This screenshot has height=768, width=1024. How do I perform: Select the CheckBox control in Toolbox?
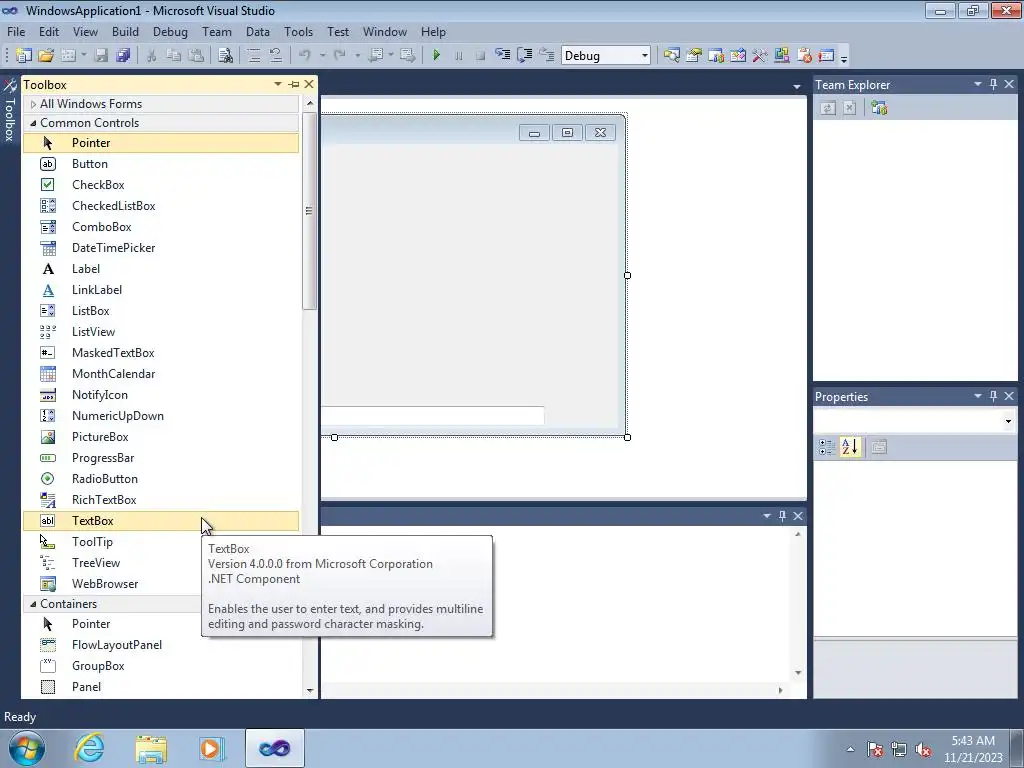click(161, 185)
